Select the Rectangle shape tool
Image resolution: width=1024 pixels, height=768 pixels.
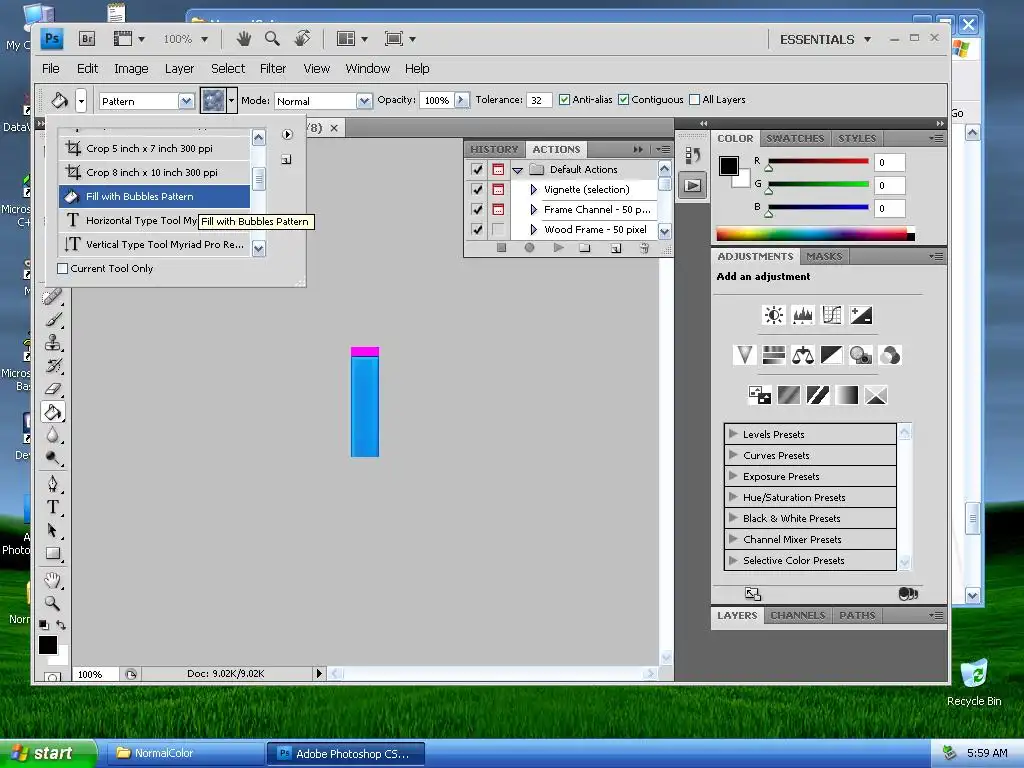point(53,554)
